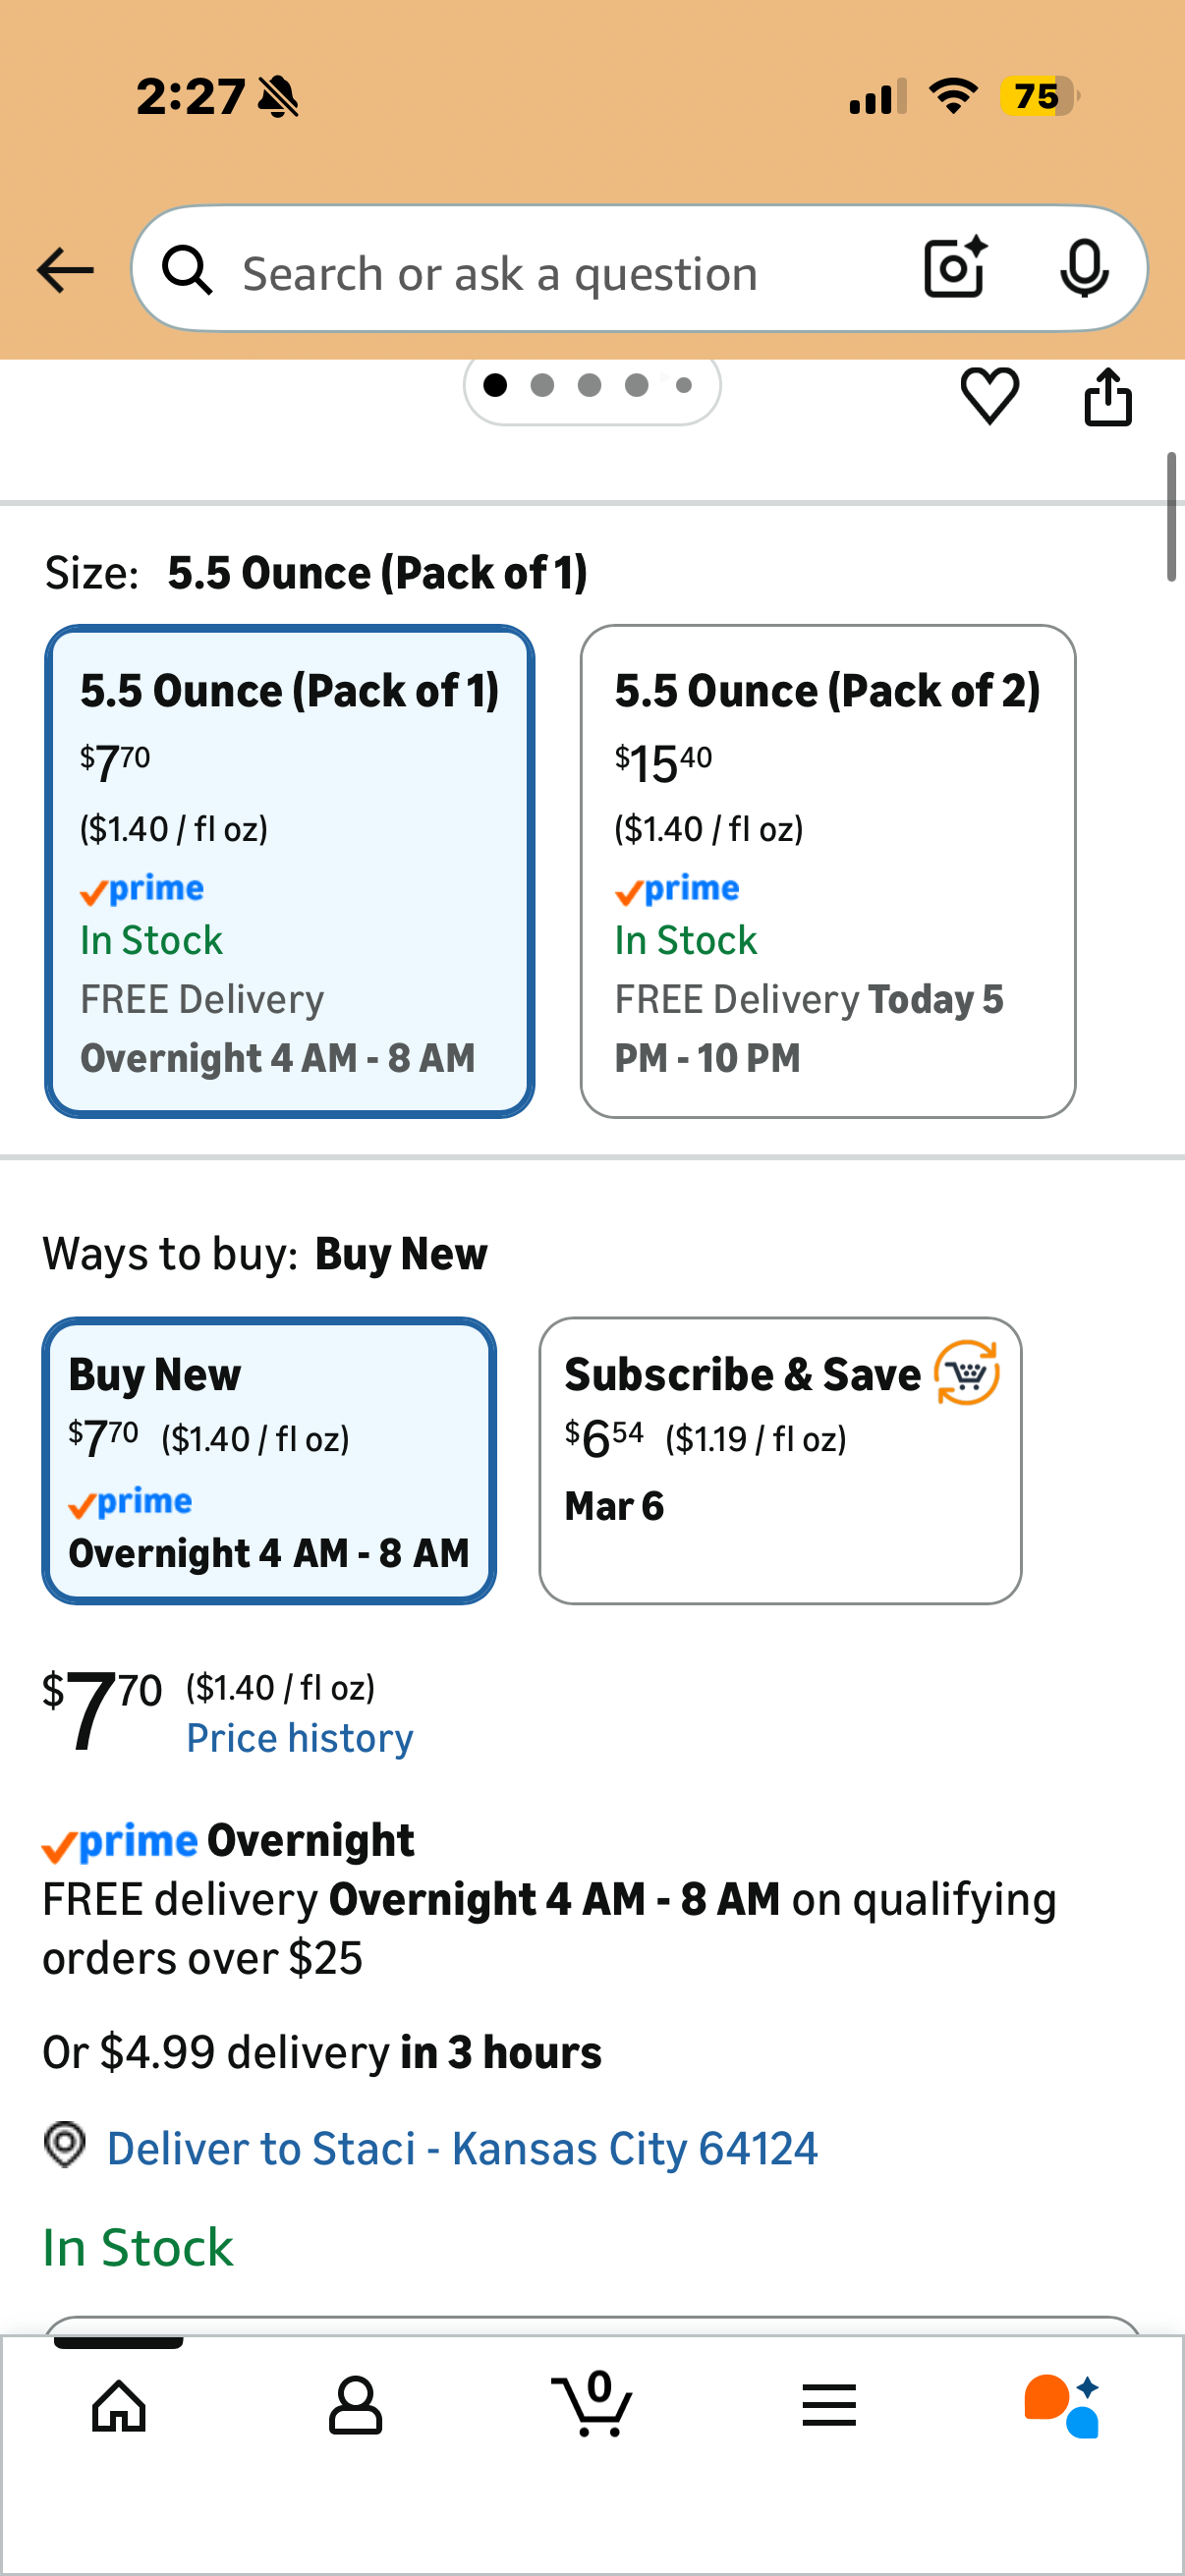Open the account profile tab
1185x2576 pixels.
(x=355, y=2404)
